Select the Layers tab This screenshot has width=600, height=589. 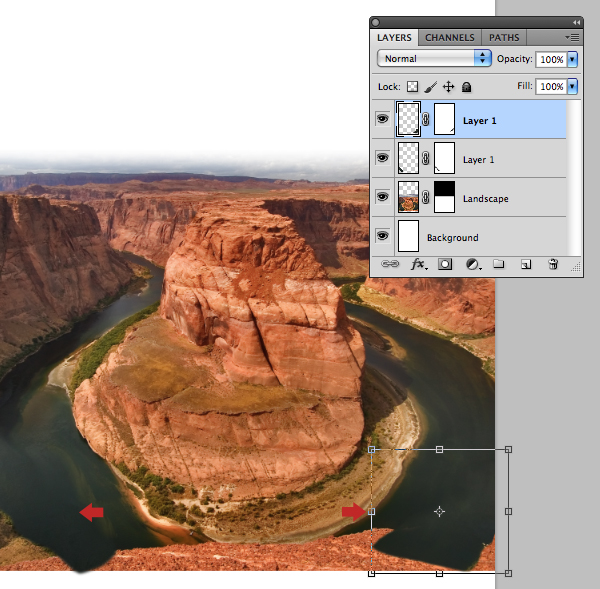coord(394,38)
